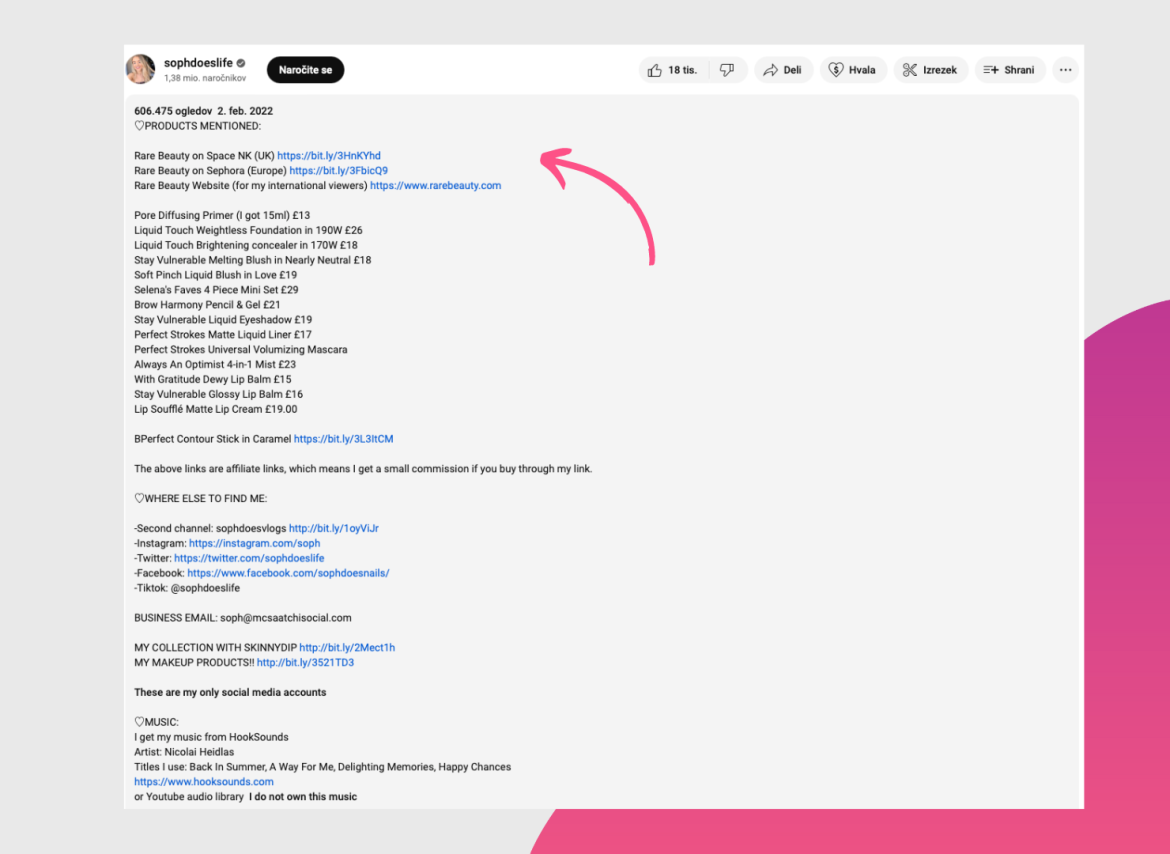The height and width of the screenshot is (854, 1170).
Task: Click the Artist: Nicolai Heidlas line
Action: click(x=184, y=753)
